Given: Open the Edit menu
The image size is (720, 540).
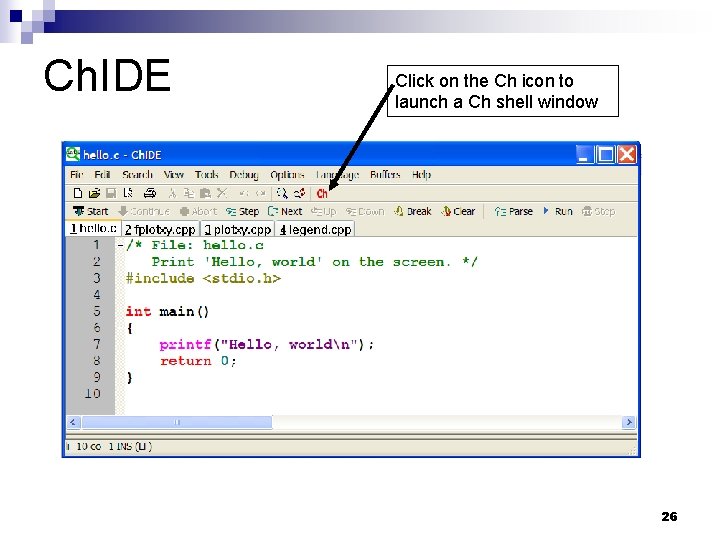Looking at the screenshot, I should [102, 174].
